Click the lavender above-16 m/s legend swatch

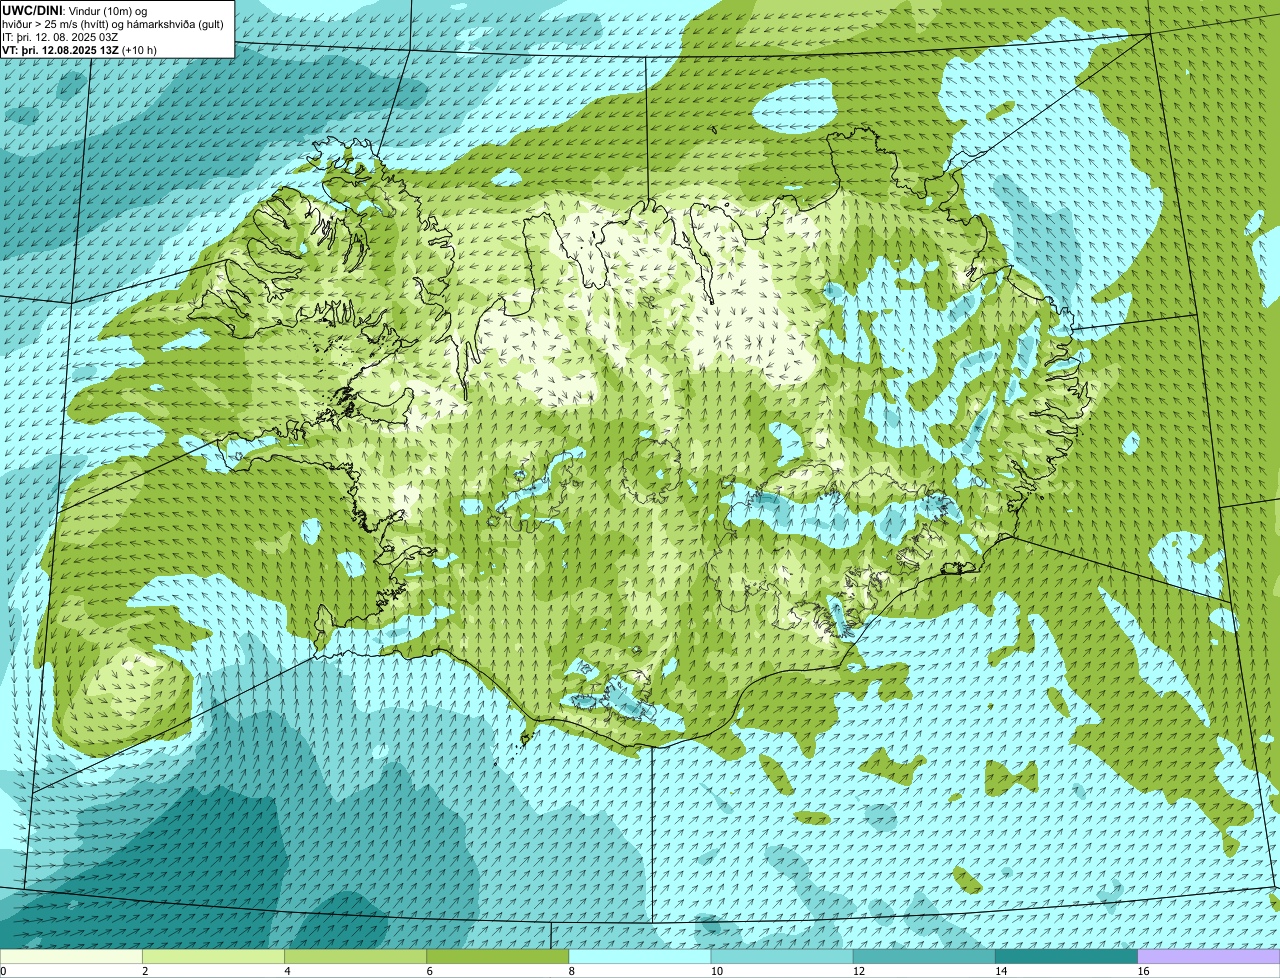[1208, 957]
